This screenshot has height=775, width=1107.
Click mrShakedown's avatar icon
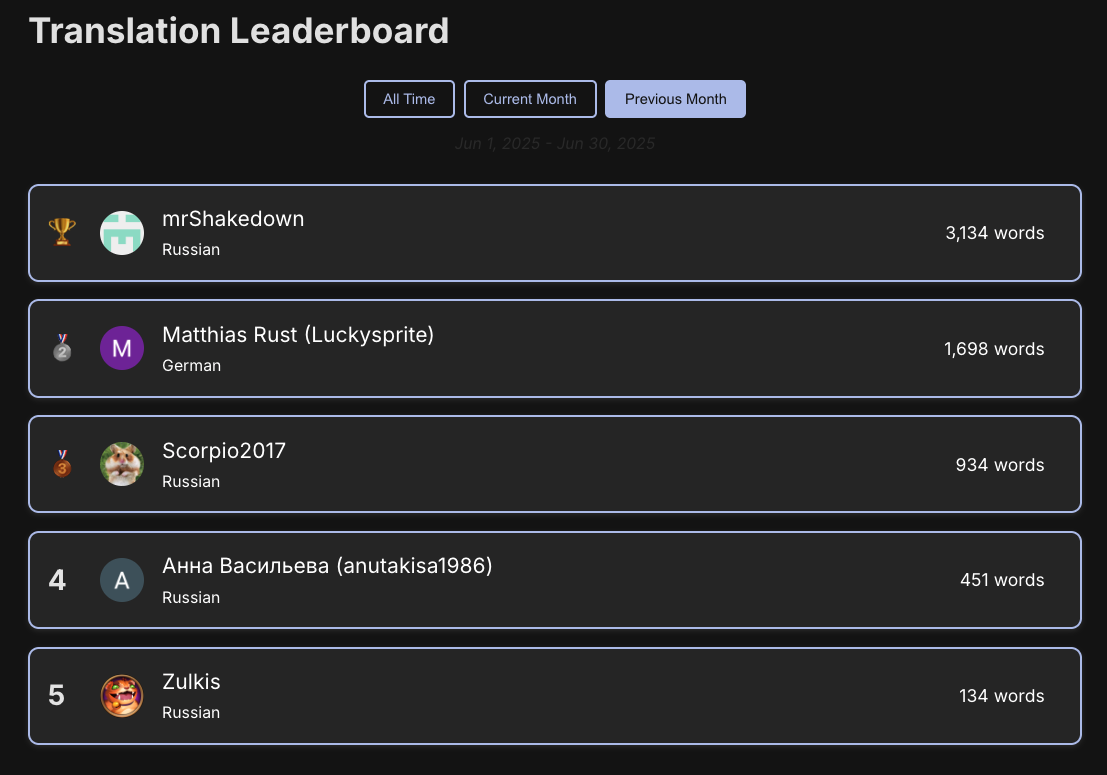(122, 233)
